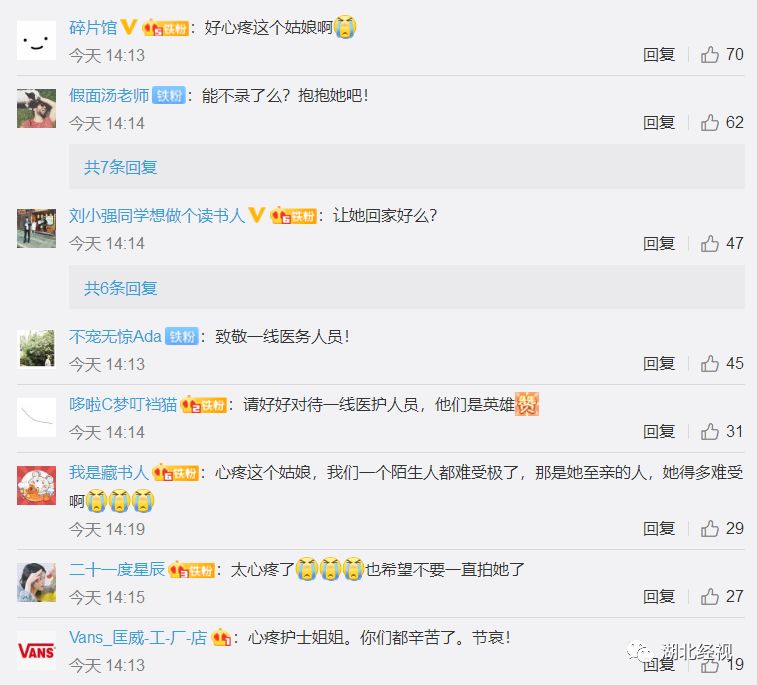Click the verified V badge beside 刘小强同学想做个读书人
Viewport: 757px width, 685px height.
pyautogui.click(x=256, y=215)
